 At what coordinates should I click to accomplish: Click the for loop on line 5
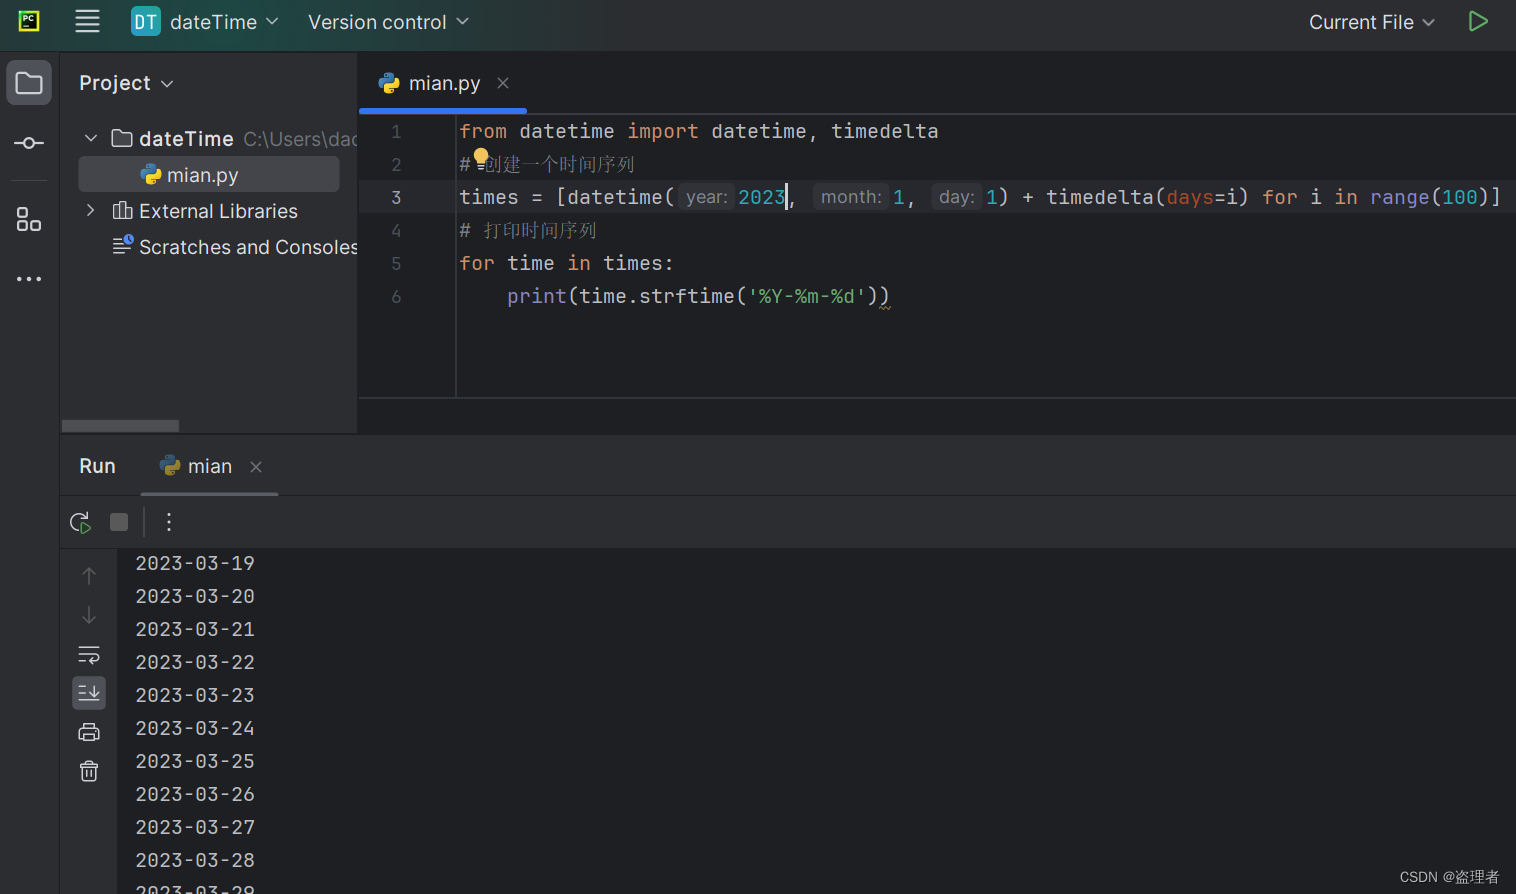(566, 263)
